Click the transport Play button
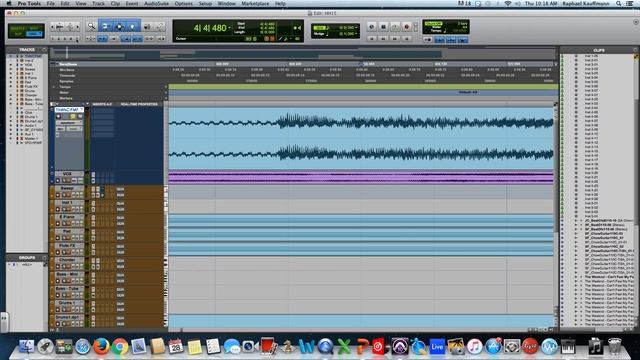 point(395,27)
